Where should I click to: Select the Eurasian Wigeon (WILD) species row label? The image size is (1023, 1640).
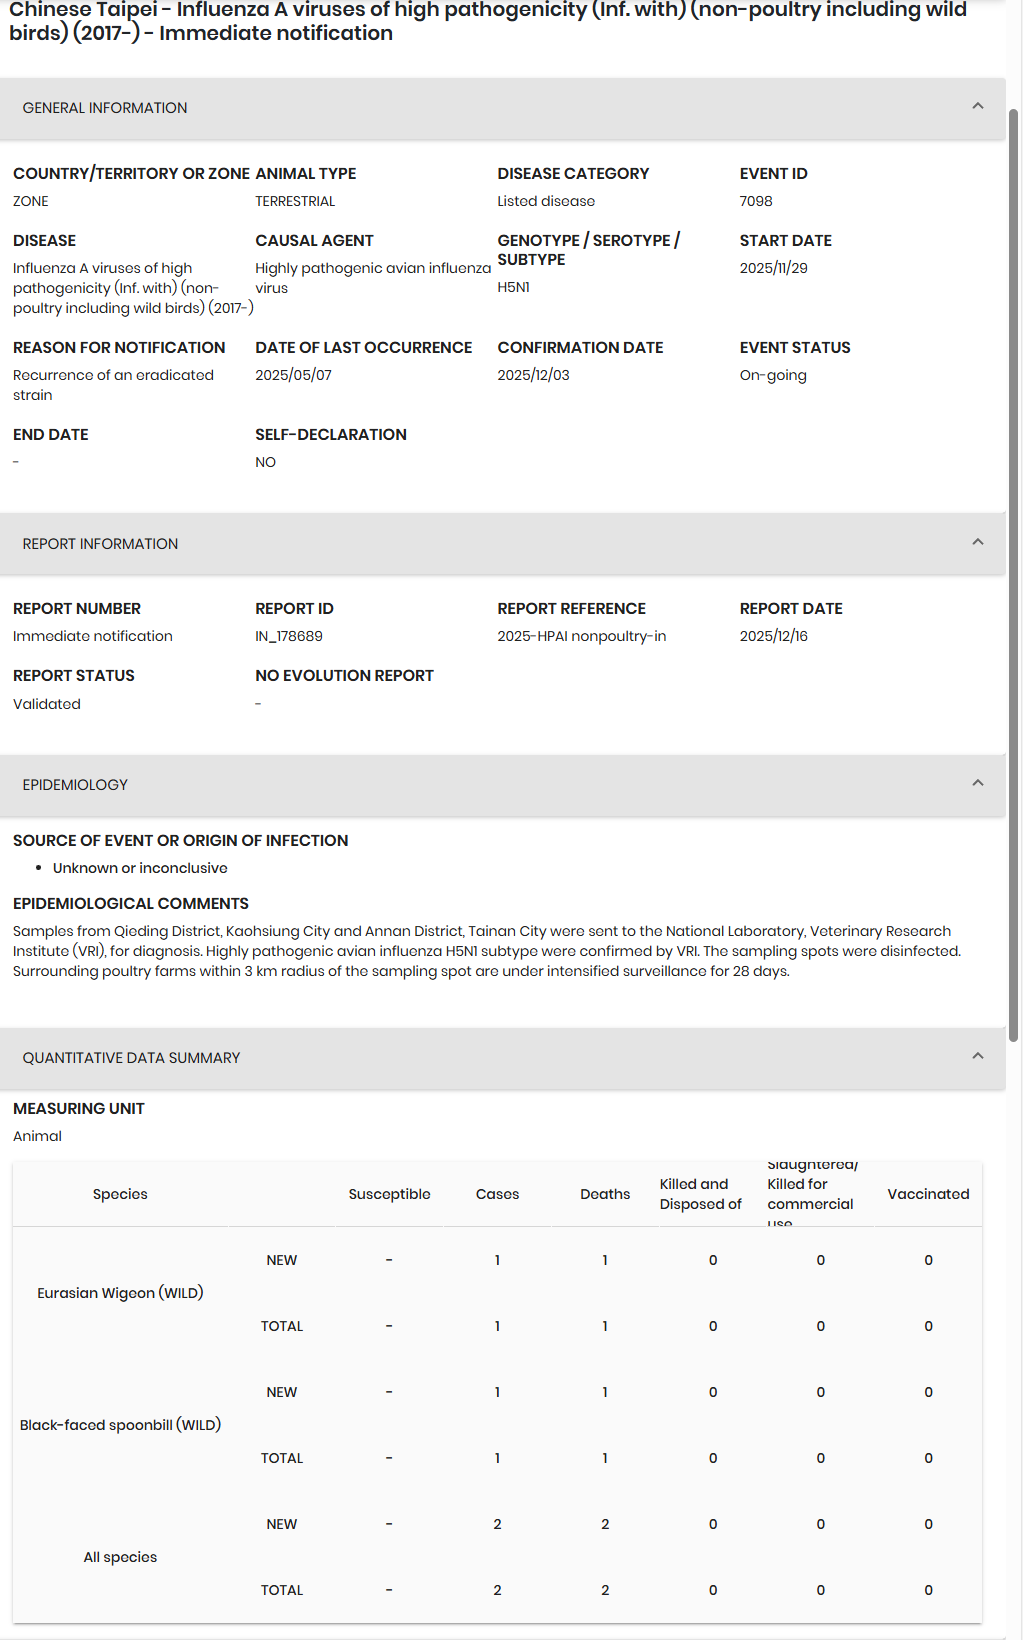[120, 1293]
